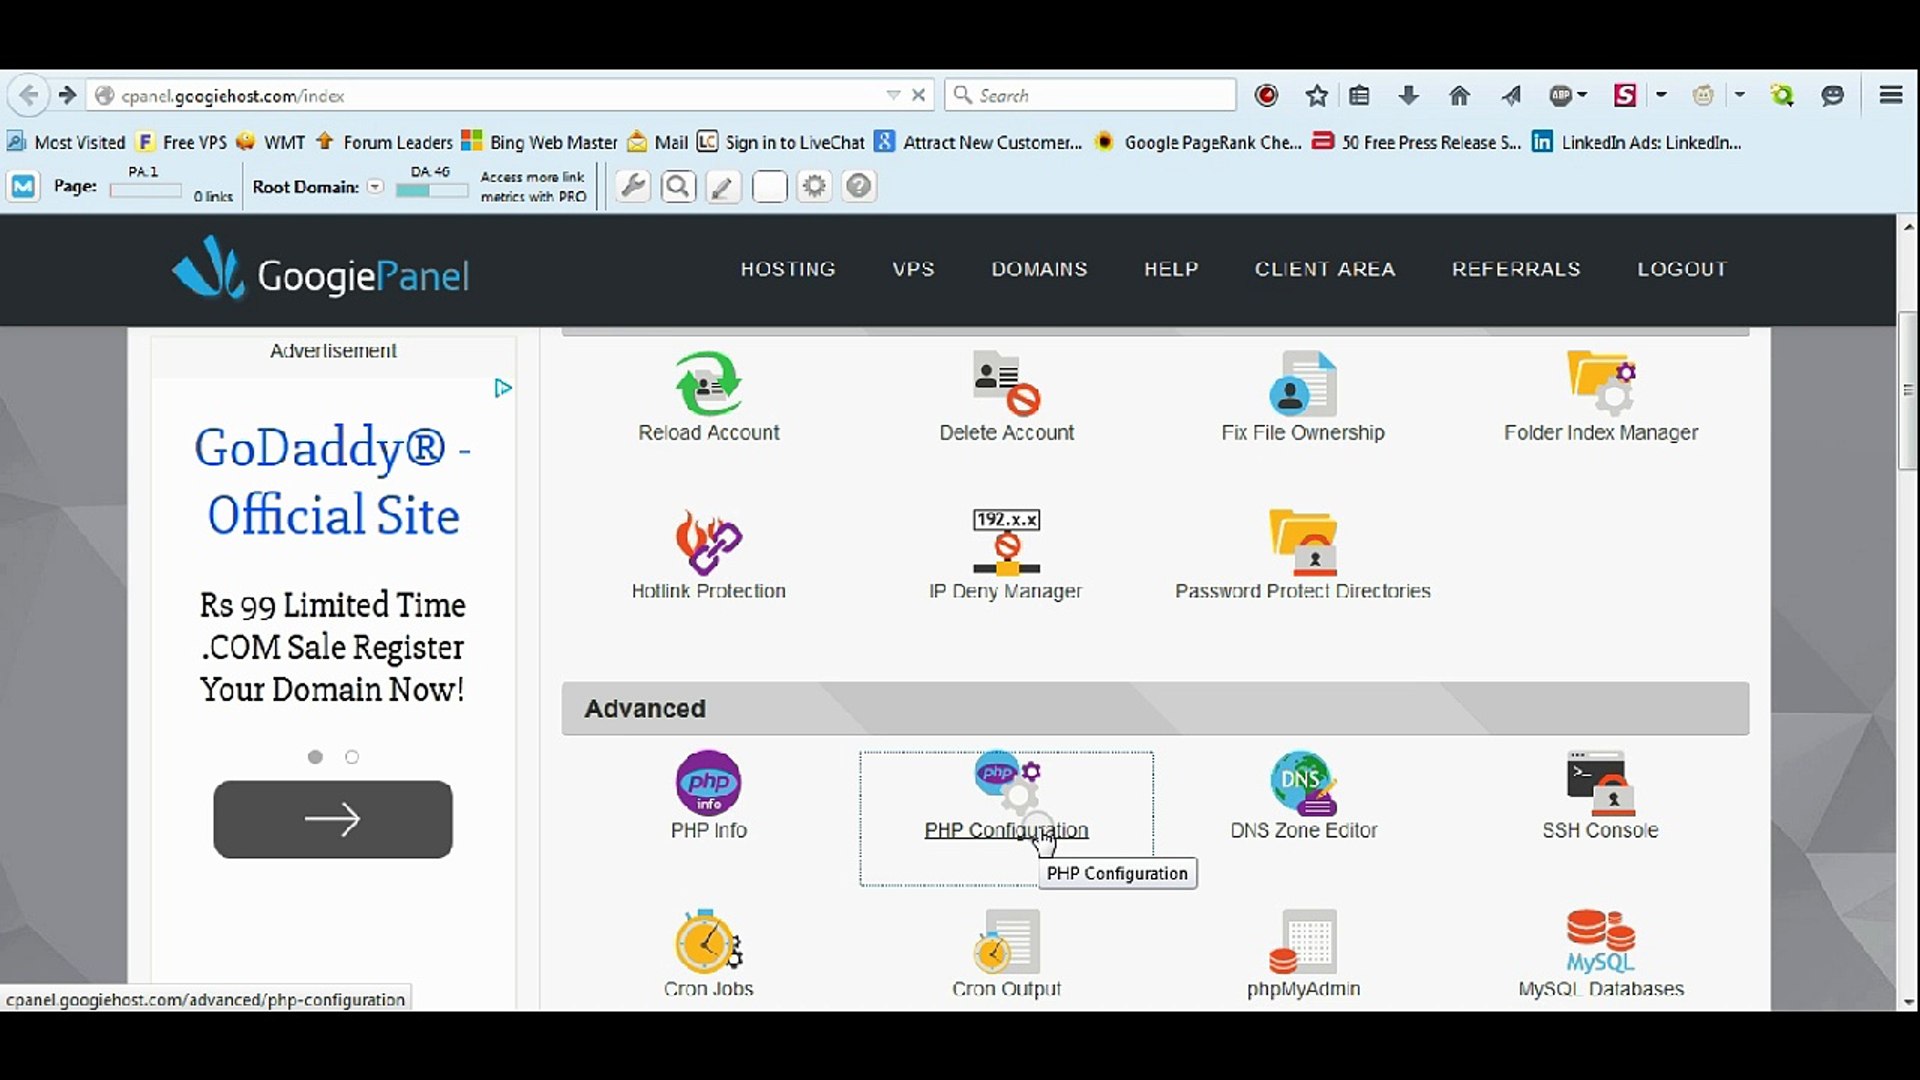Expand the Root Domain dropdown
Screen dimensions: 1920x1080
pyautogui.click(x=375, y=187)
